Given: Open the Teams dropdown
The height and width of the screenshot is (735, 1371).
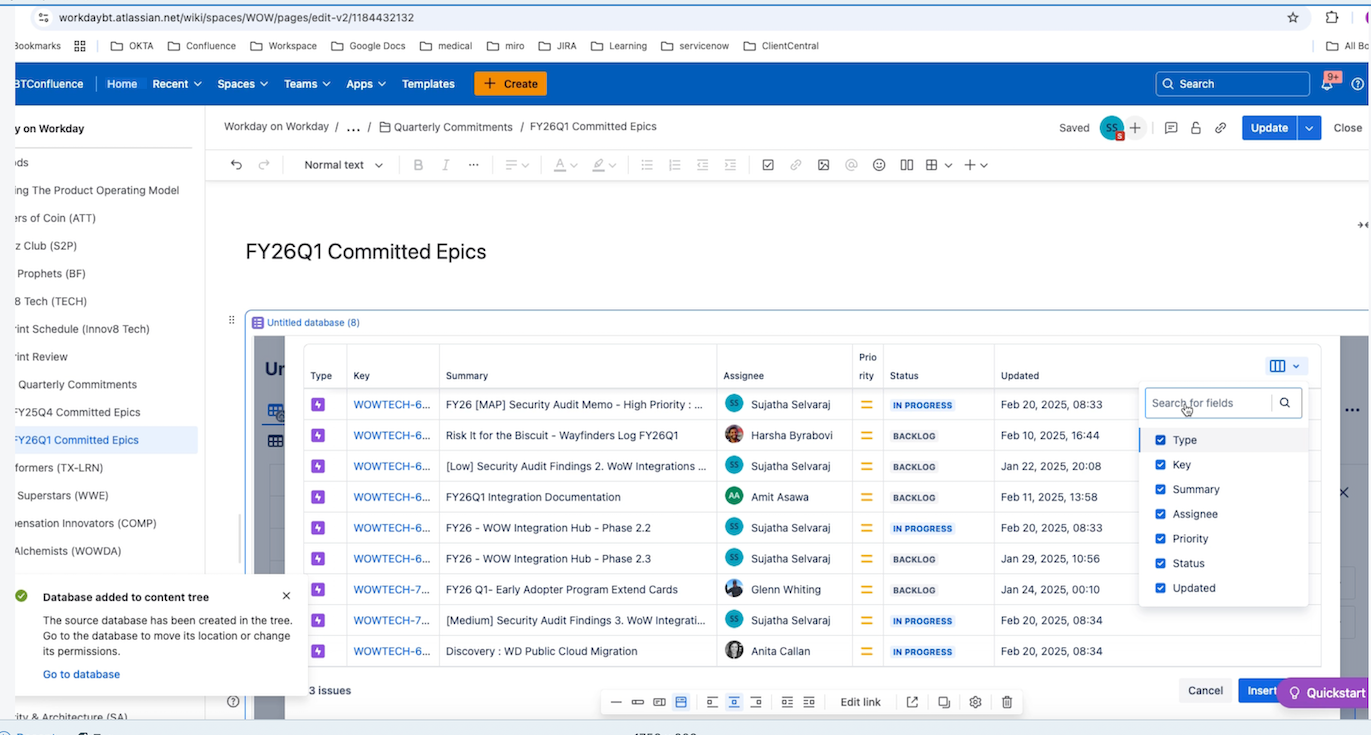Looking at the screenshot, I should pos(307,84).
